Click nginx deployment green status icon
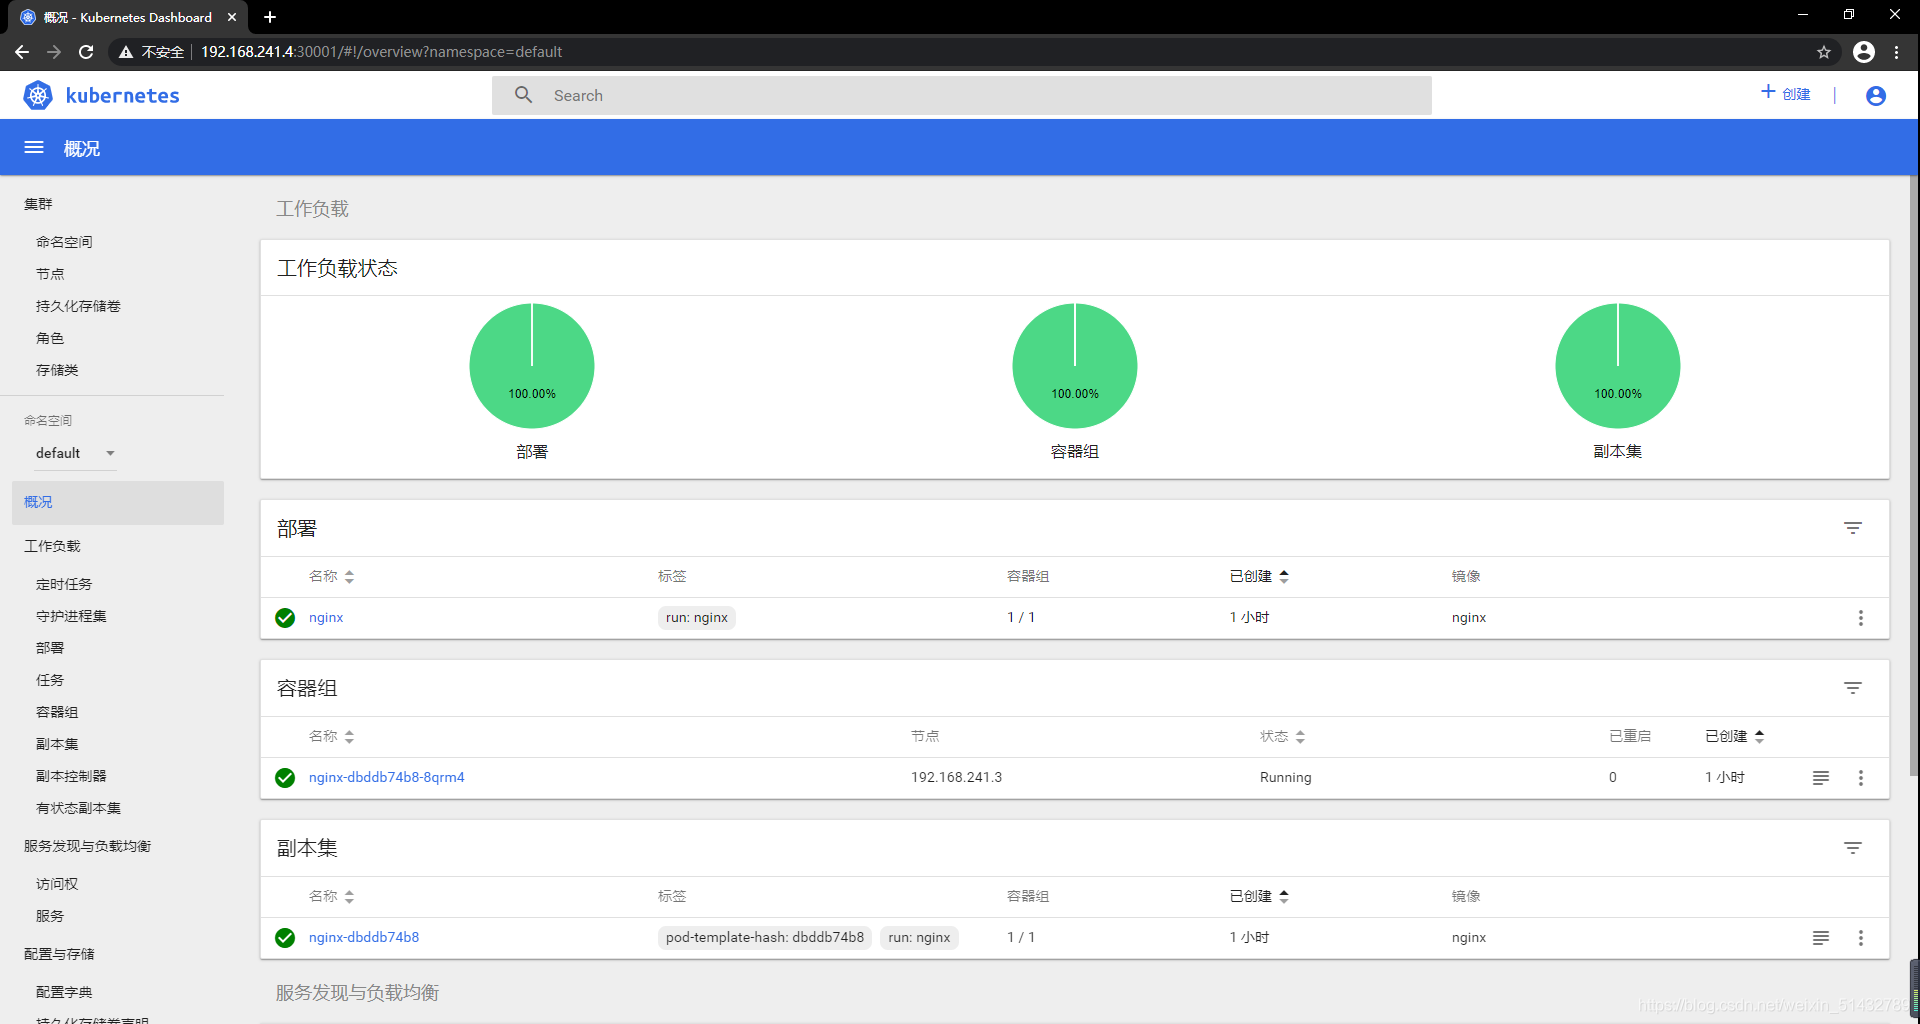The width and height of the screenshot is (1920, 1024). (285, 618)
